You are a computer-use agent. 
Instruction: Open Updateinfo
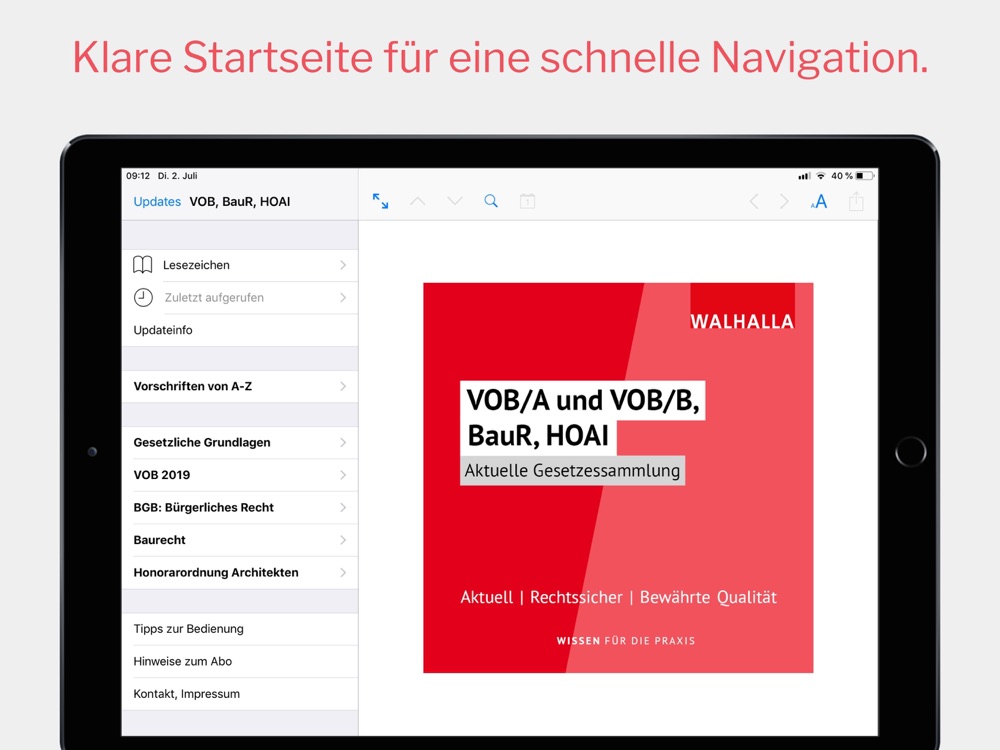[x=240, y=330]
